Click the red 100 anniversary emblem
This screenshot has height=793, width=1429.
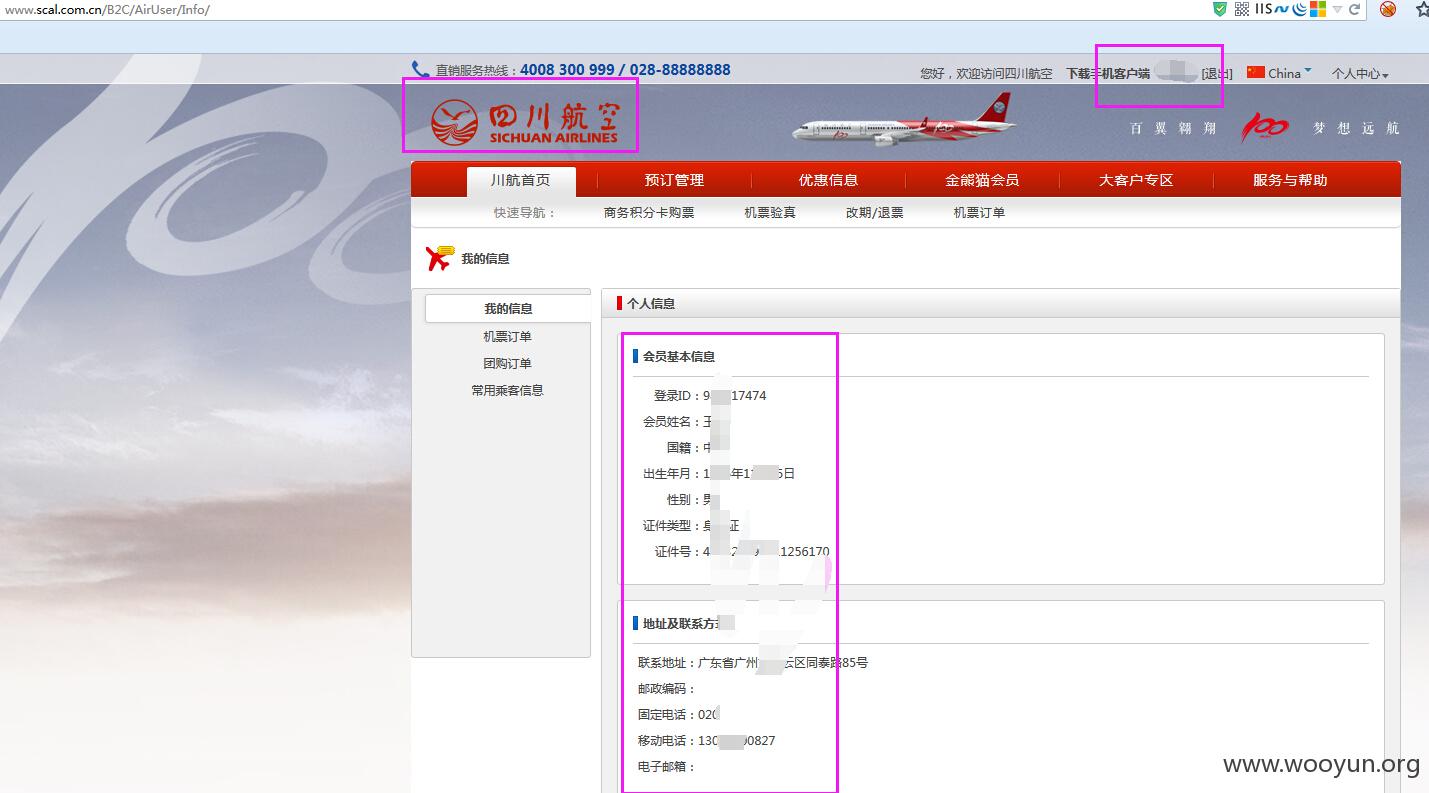(x=1265, y=128)
